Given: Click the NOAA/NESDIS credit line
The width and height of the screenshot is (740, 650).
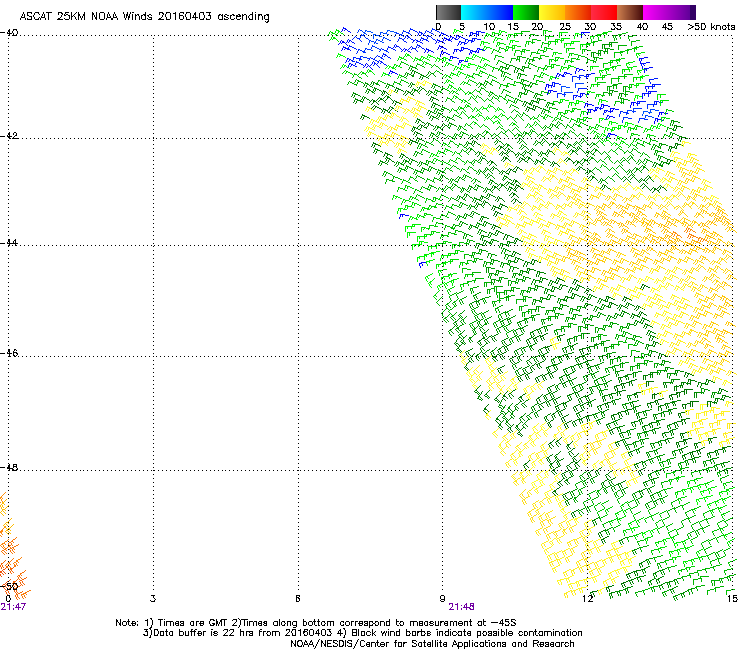Looking at the screenshot, I should coord(432,644).
